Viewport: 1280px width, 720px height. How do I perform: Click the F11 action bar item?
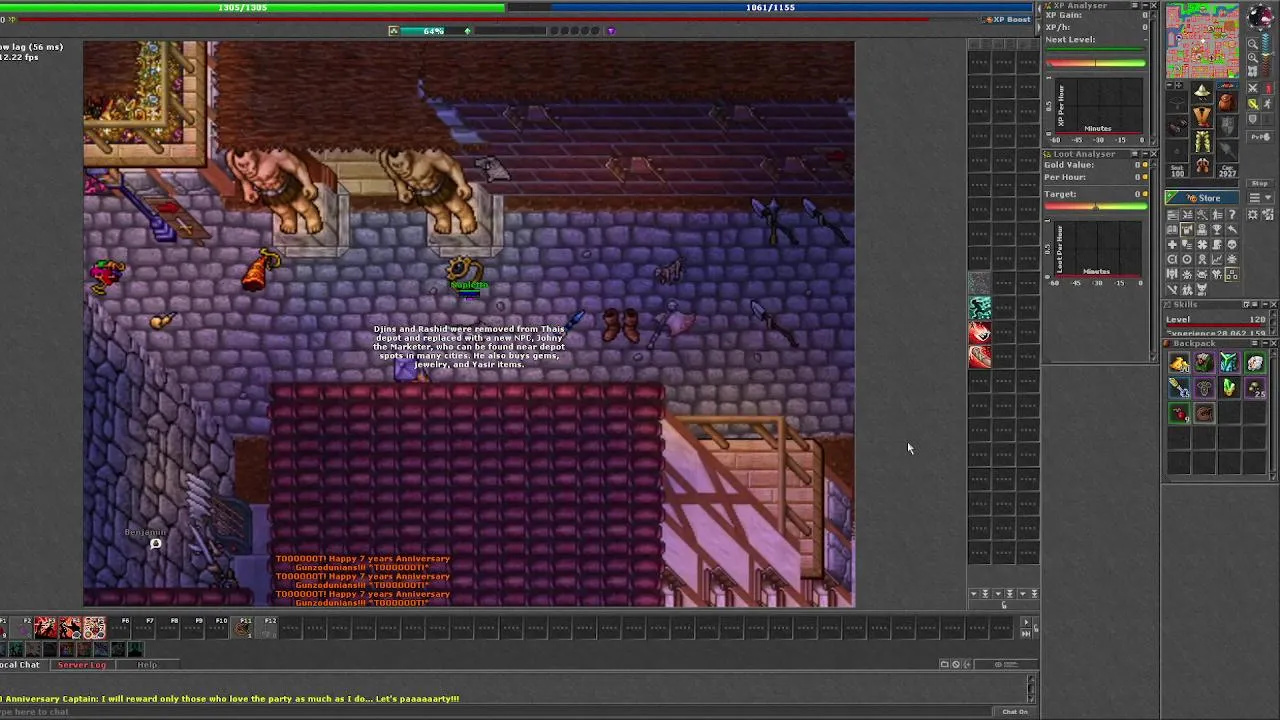[241, 627]
